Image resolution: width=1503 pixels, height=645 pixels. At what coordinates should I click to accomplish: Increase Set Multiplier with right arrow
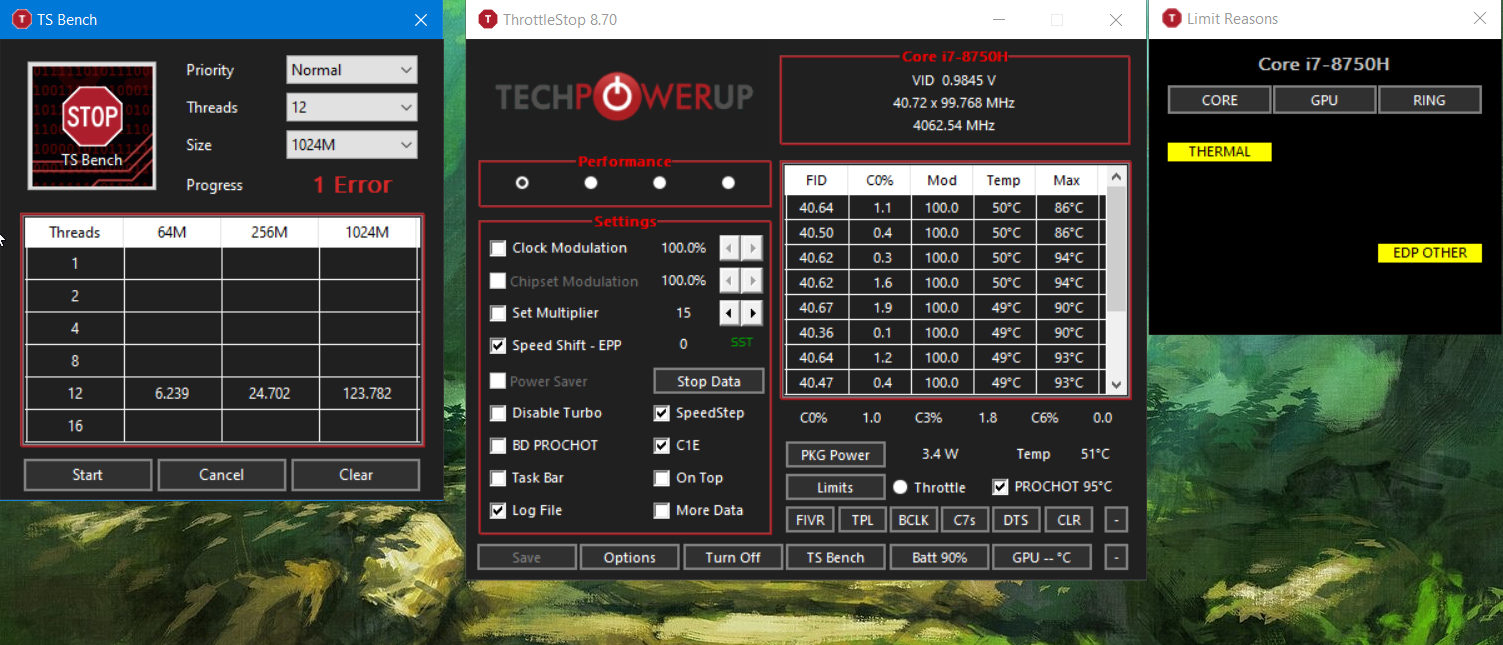pyautogui.click(x=751, y=313)
